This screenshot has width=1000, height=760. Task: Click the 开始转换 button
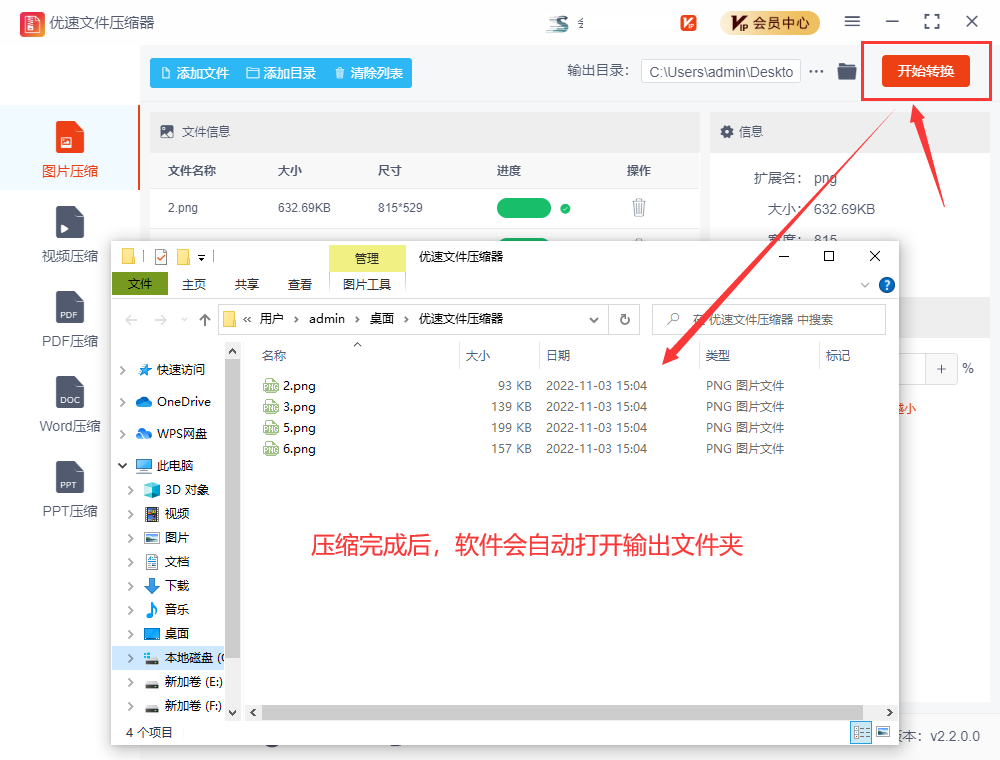[925, 71]
